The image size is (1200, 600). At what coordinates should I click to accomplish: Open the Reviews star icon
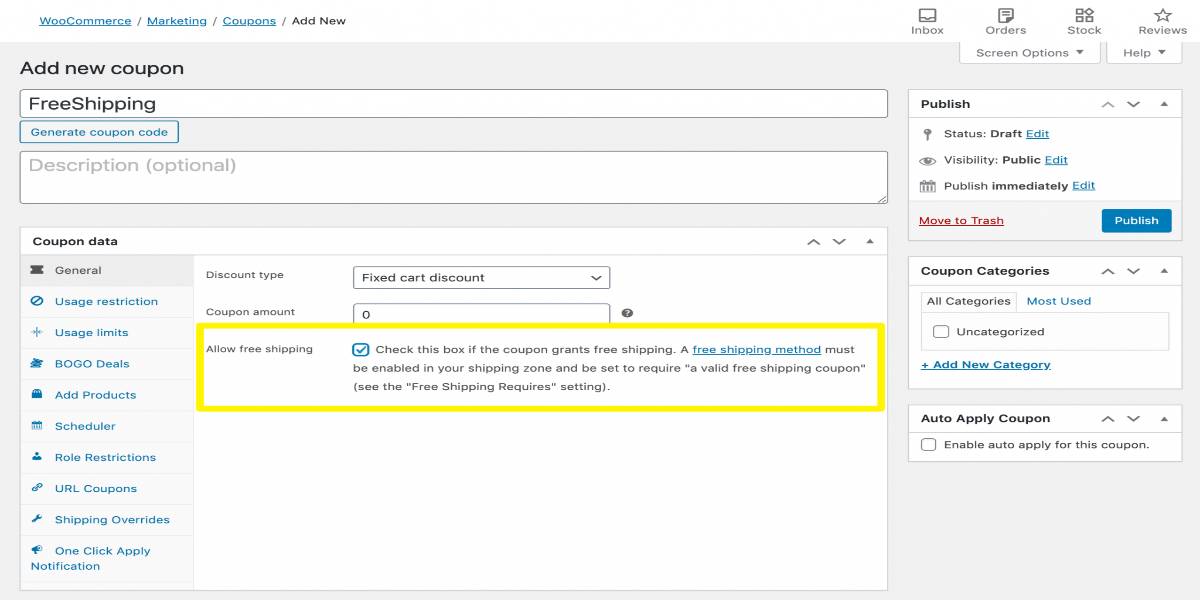[x=1162, y=15]
